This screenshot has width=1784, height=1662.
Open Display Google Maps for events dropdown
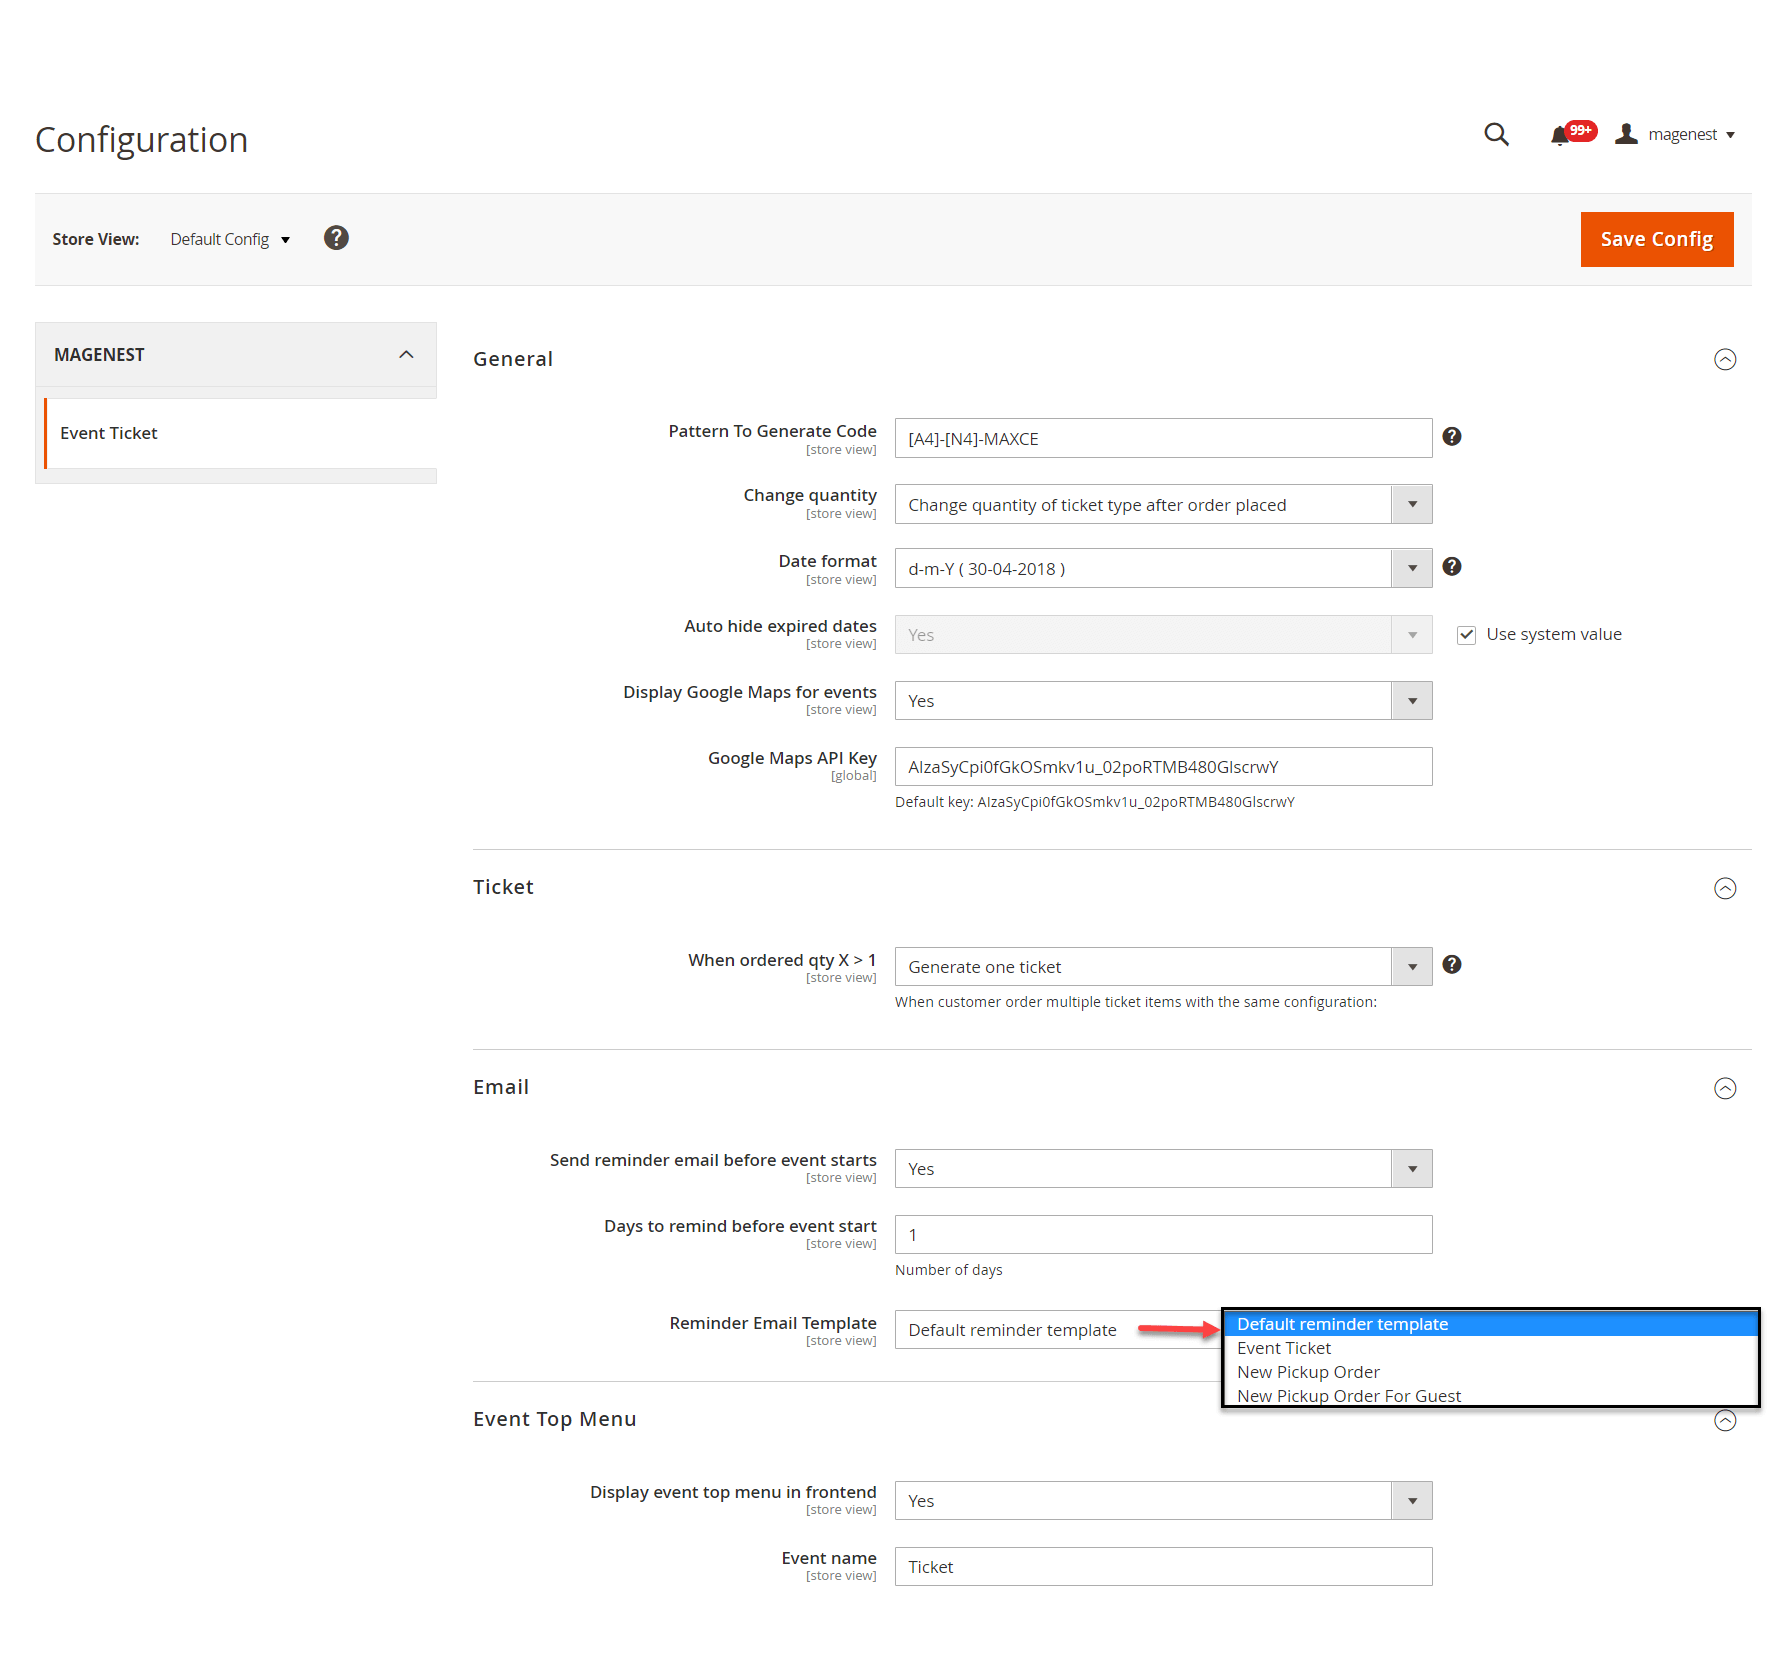[1162, 701]
